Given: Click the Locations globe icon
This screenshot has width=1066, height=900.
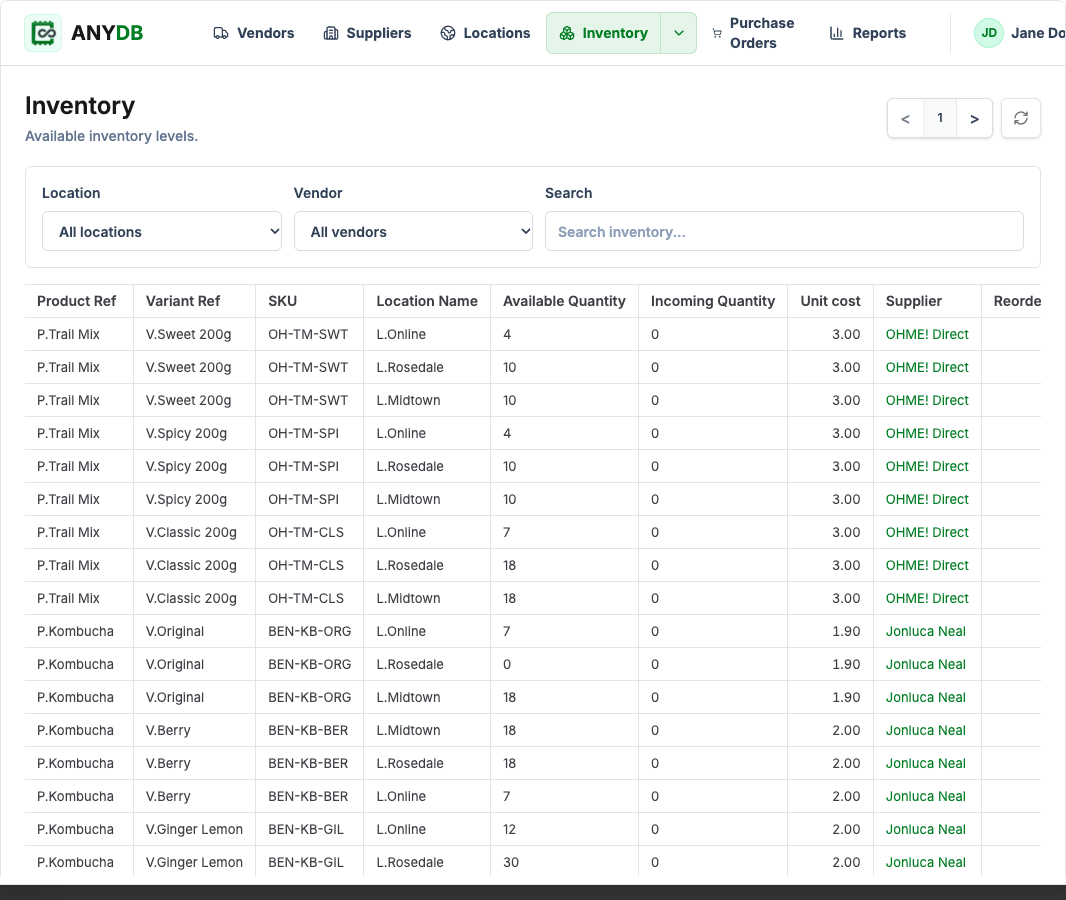Looking at the screenshot, I should tap(447, 33).
